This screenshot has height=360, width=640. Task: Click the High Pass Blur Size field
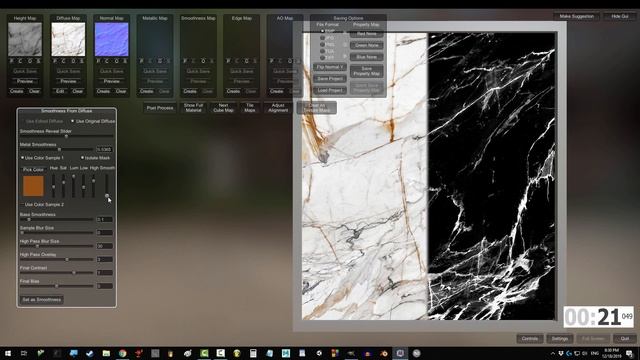pyautogui.click(x=104, y=246)
